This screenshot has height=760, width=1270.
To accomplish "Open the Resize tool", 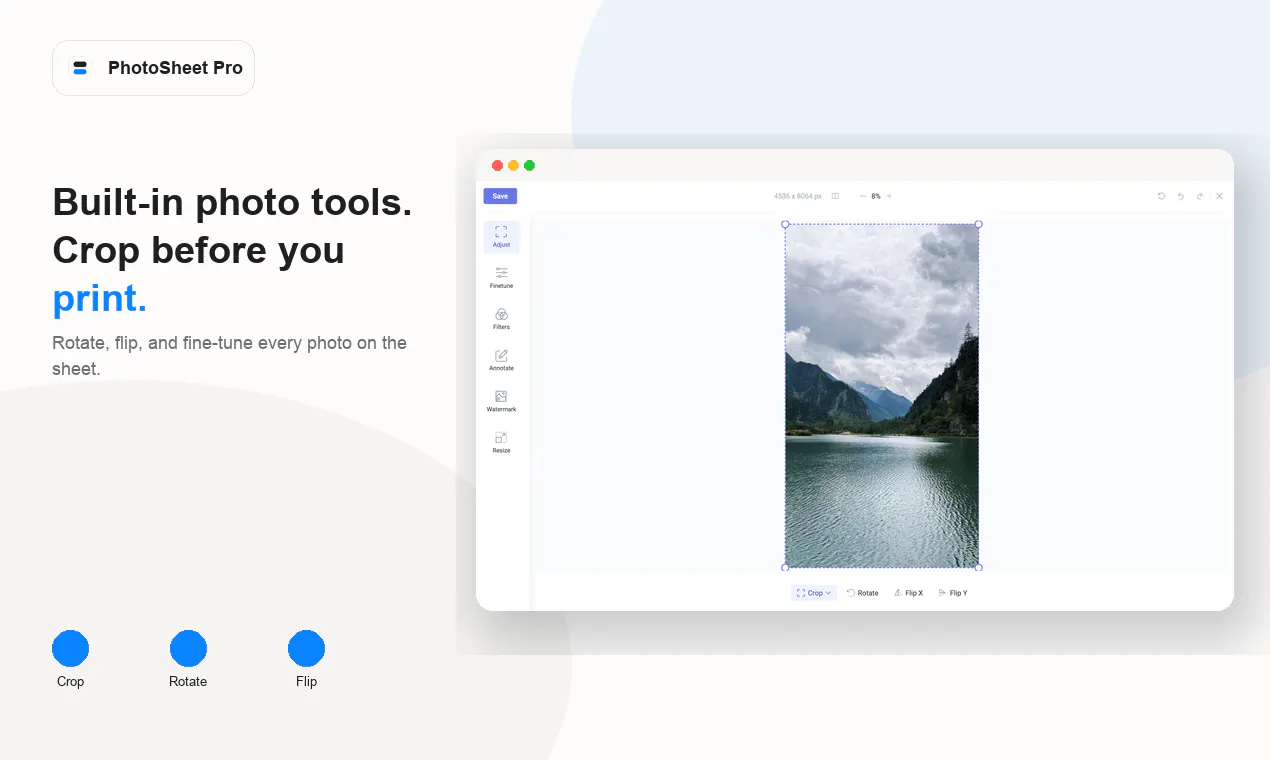I will click(501, 442).
